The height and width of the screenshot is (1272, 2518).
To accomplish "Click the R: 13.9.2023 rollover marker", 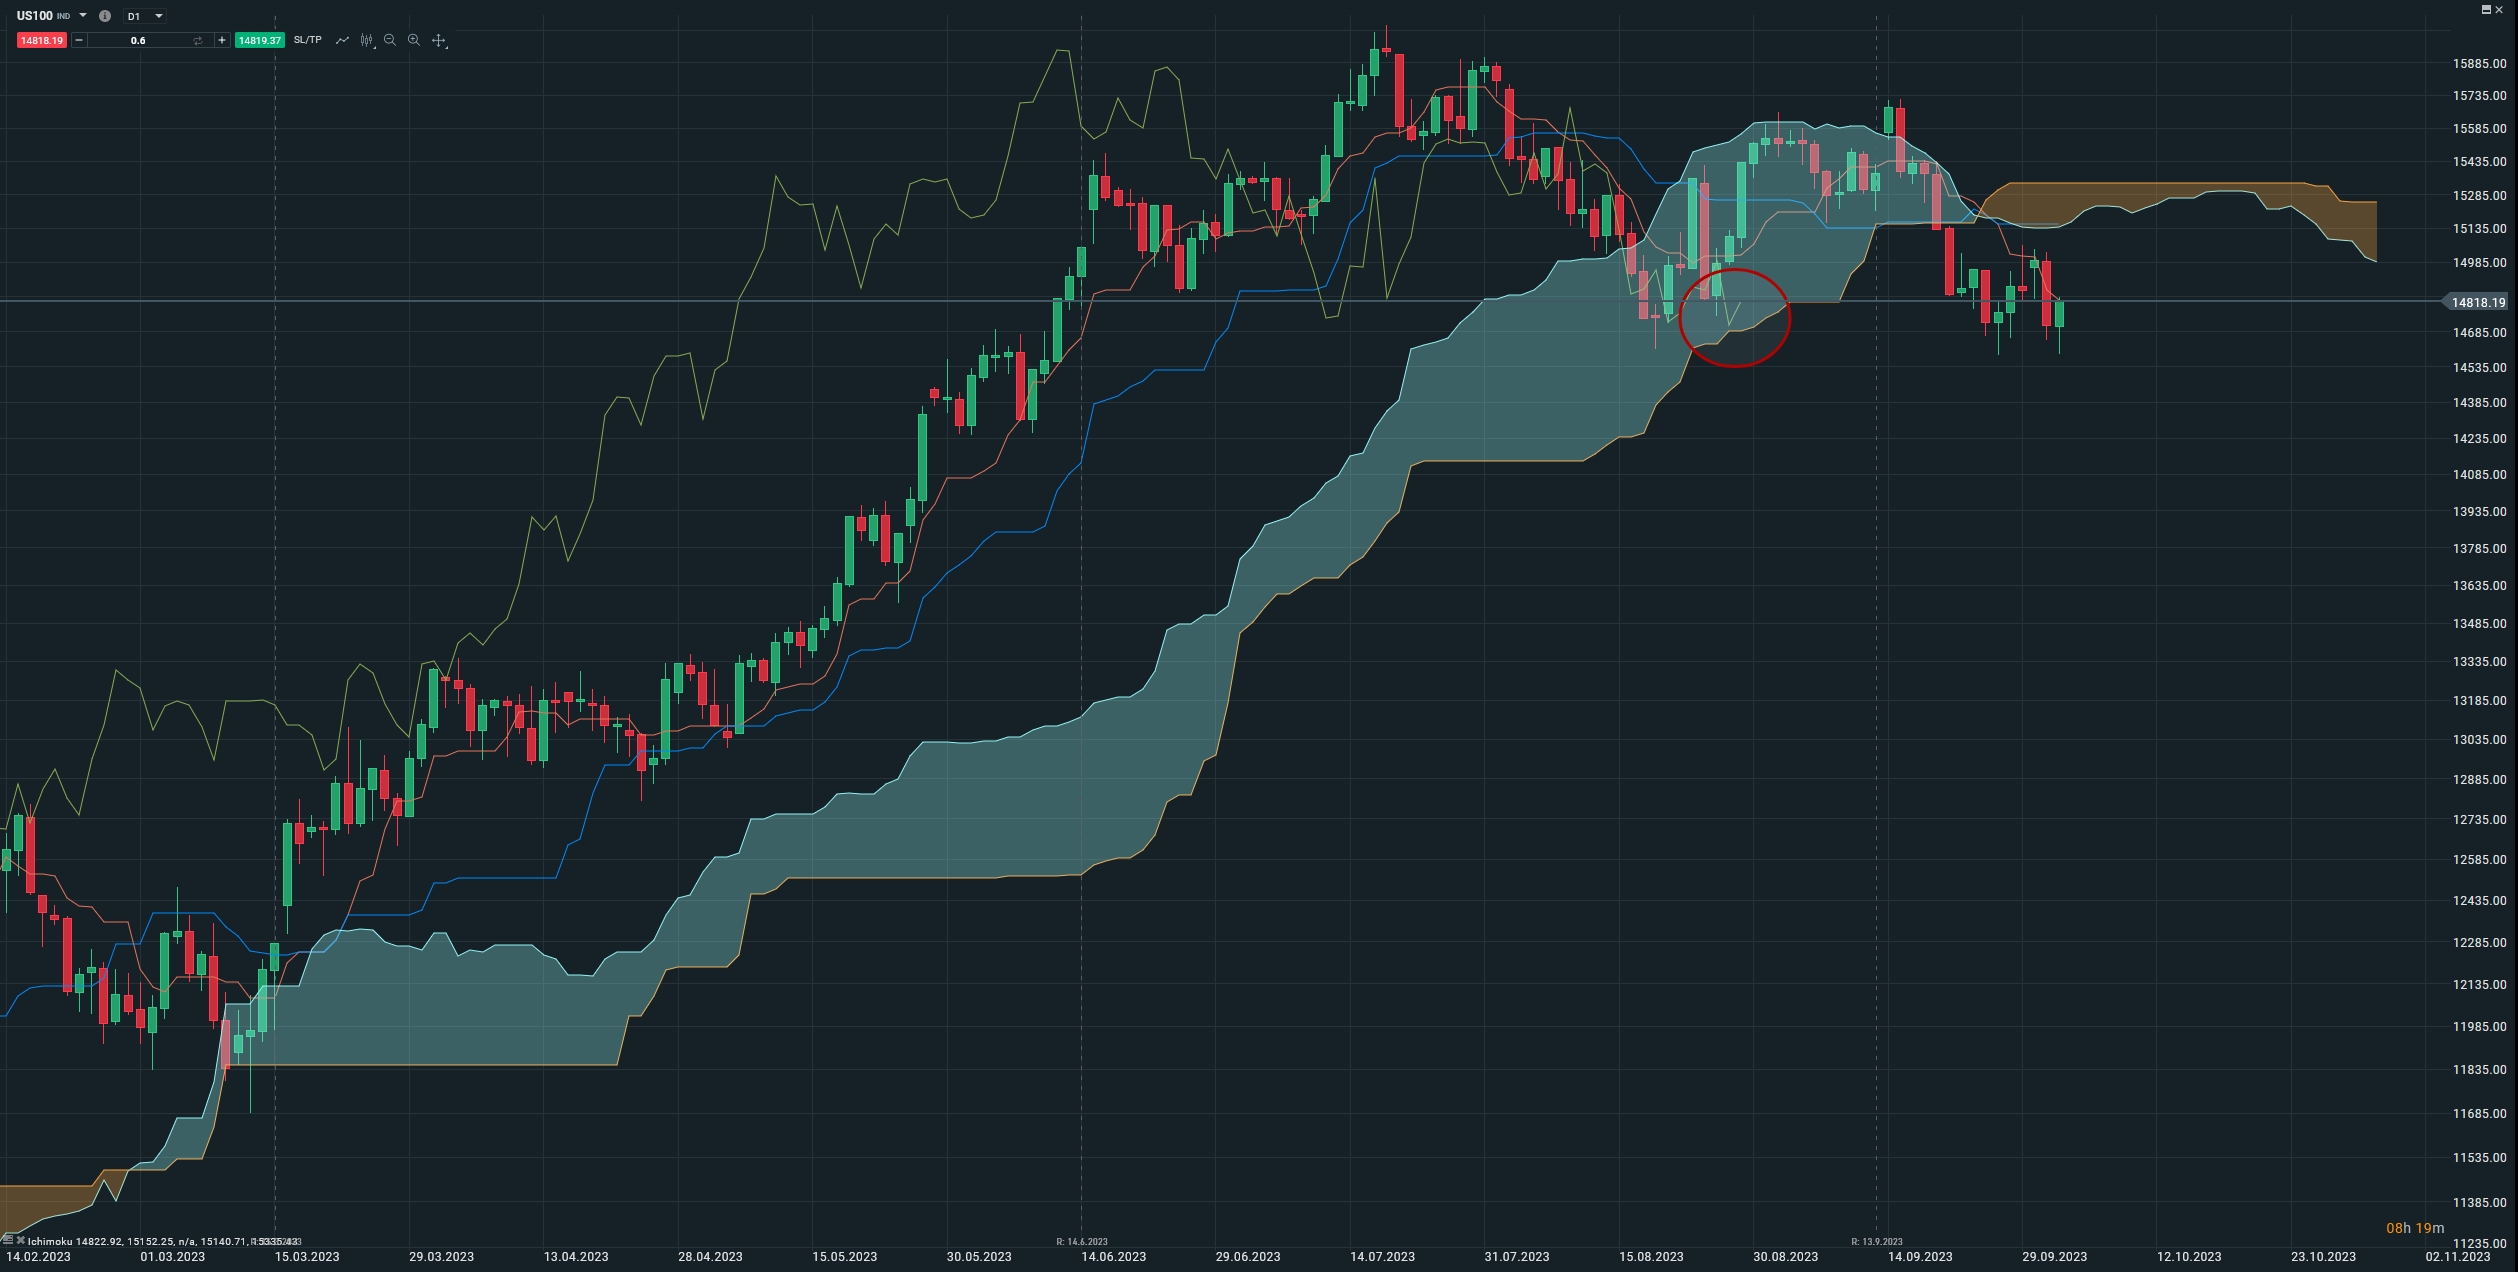I will 1876,1242.
